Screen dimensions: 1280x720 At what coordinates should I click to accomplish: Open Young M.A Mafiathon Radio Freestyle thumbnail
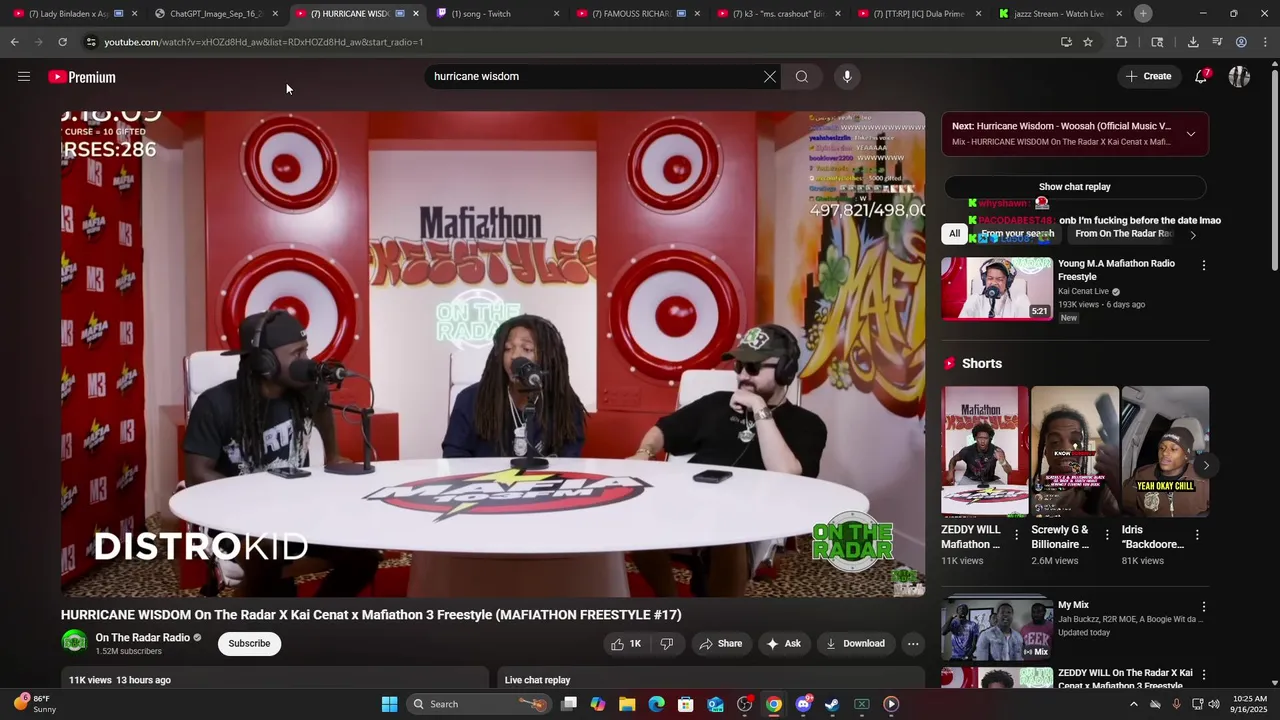[997, 288]
